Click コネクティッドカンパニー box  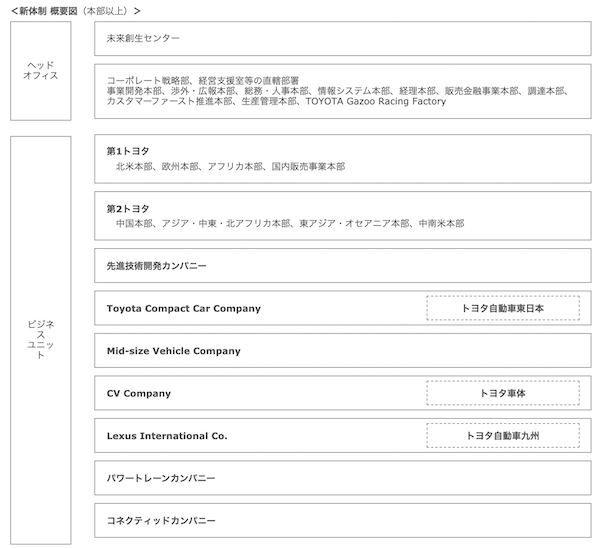(342, 520)
